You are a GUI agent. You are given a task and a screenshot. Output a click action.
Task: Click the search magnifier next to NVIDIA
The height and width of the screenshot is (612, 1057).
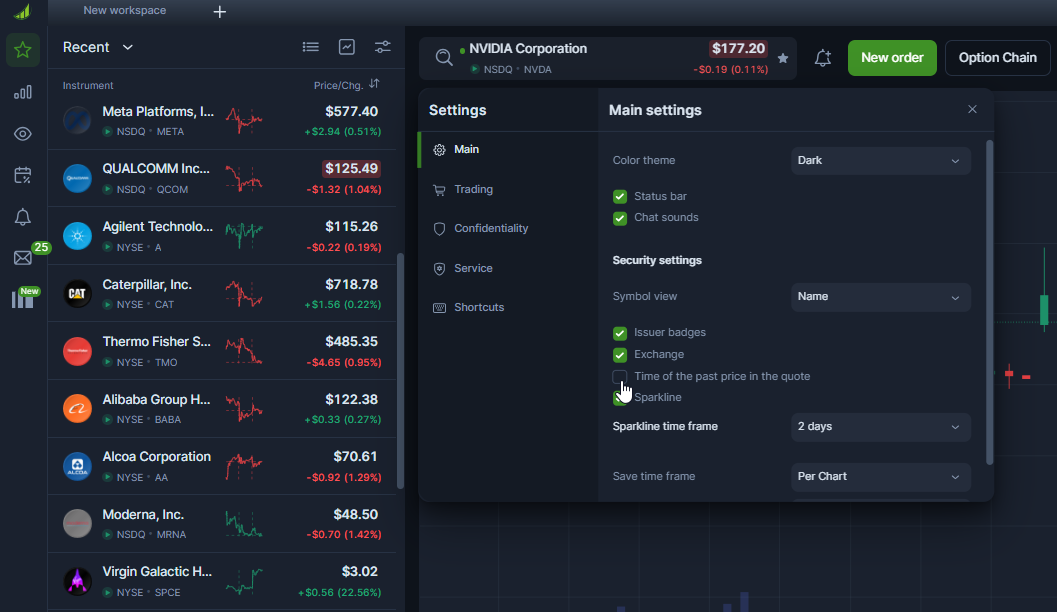444,58
